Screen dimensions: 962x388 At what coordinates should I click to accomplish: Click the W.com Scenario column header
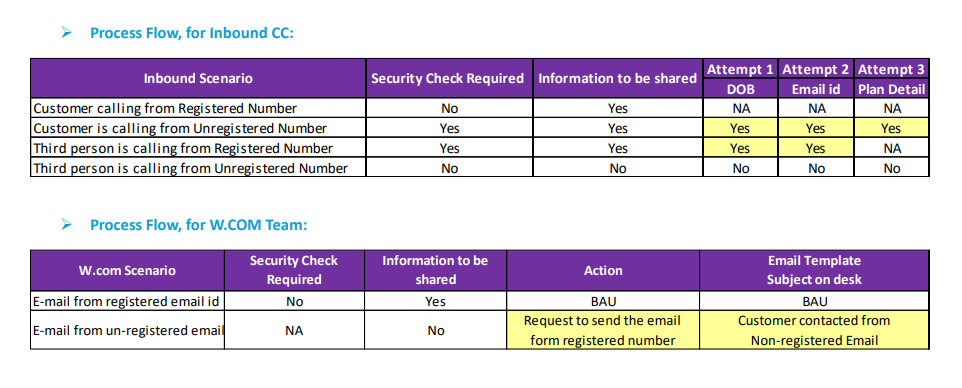[x=127, y=271]
